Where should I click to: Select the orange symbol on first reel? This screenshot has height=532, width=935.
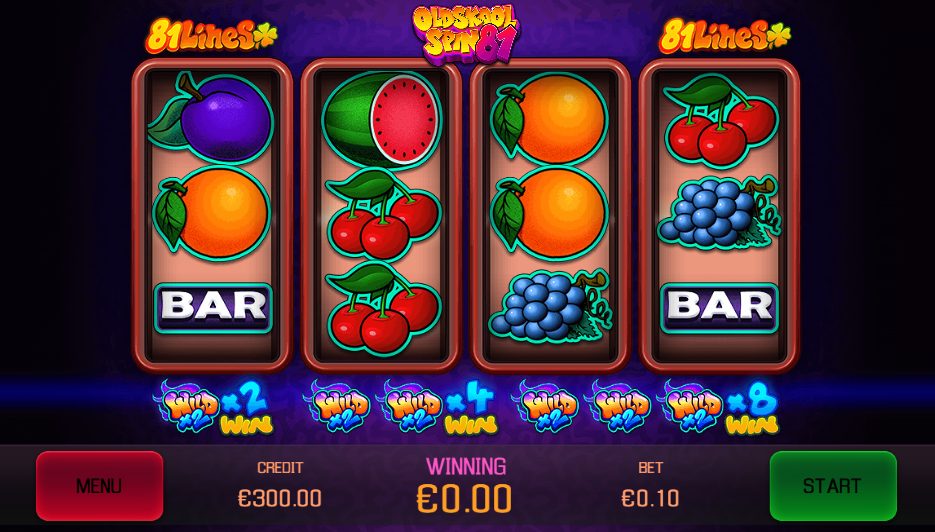coord(212,213)
